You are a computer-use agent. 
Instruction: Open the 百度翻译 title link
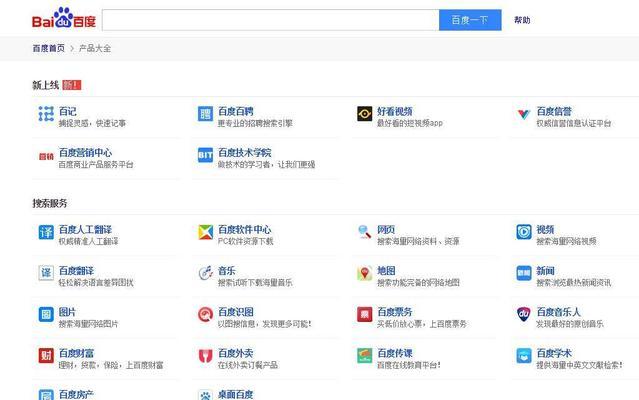76,271
